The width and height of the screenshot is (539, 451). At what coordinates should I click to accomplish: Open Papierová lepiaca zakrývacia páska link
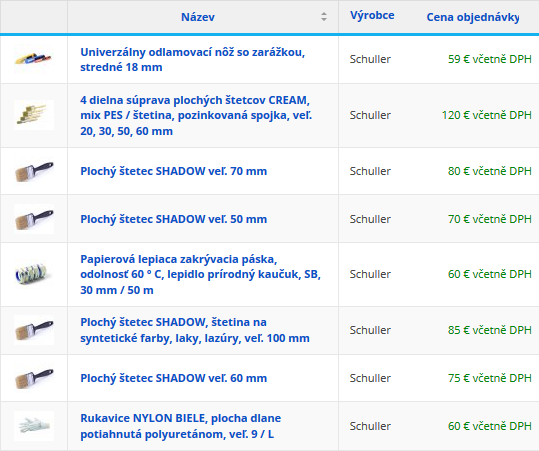(x=200, y=274)
